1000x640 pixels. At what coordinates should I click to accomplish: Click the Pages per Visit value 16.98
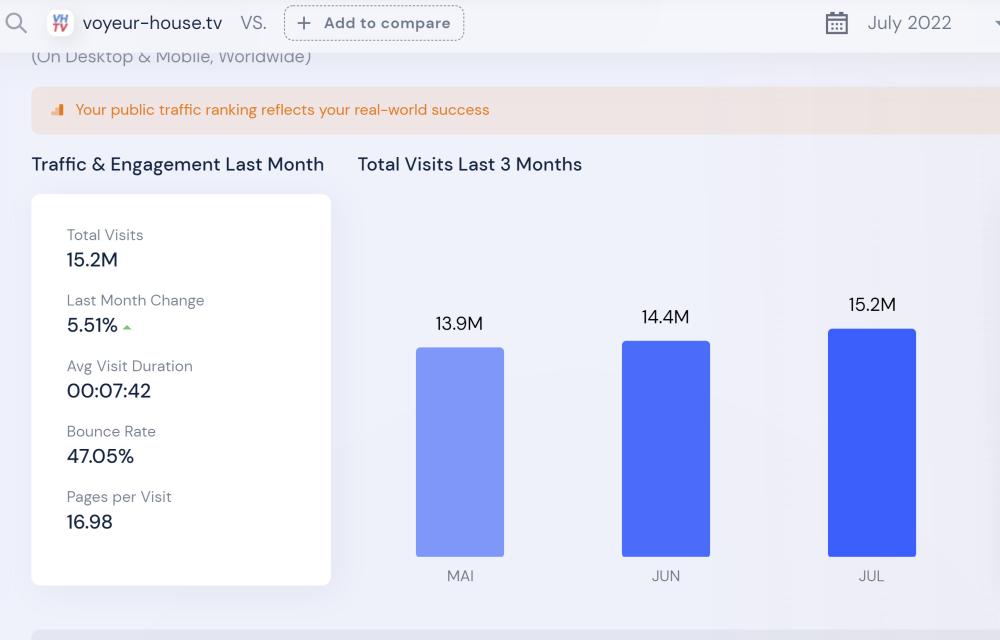point(90,522)
